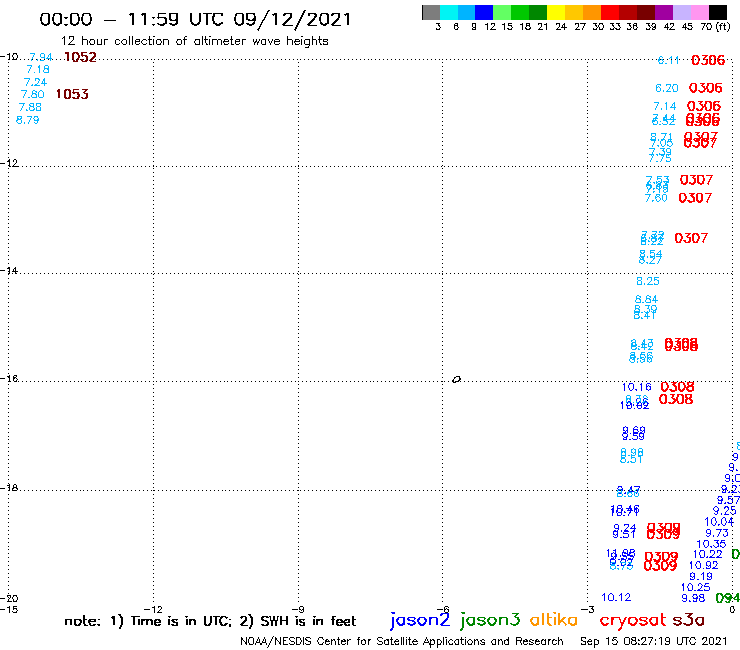Select the wave height '10.25'
The image size is (740, 650).
695,587
